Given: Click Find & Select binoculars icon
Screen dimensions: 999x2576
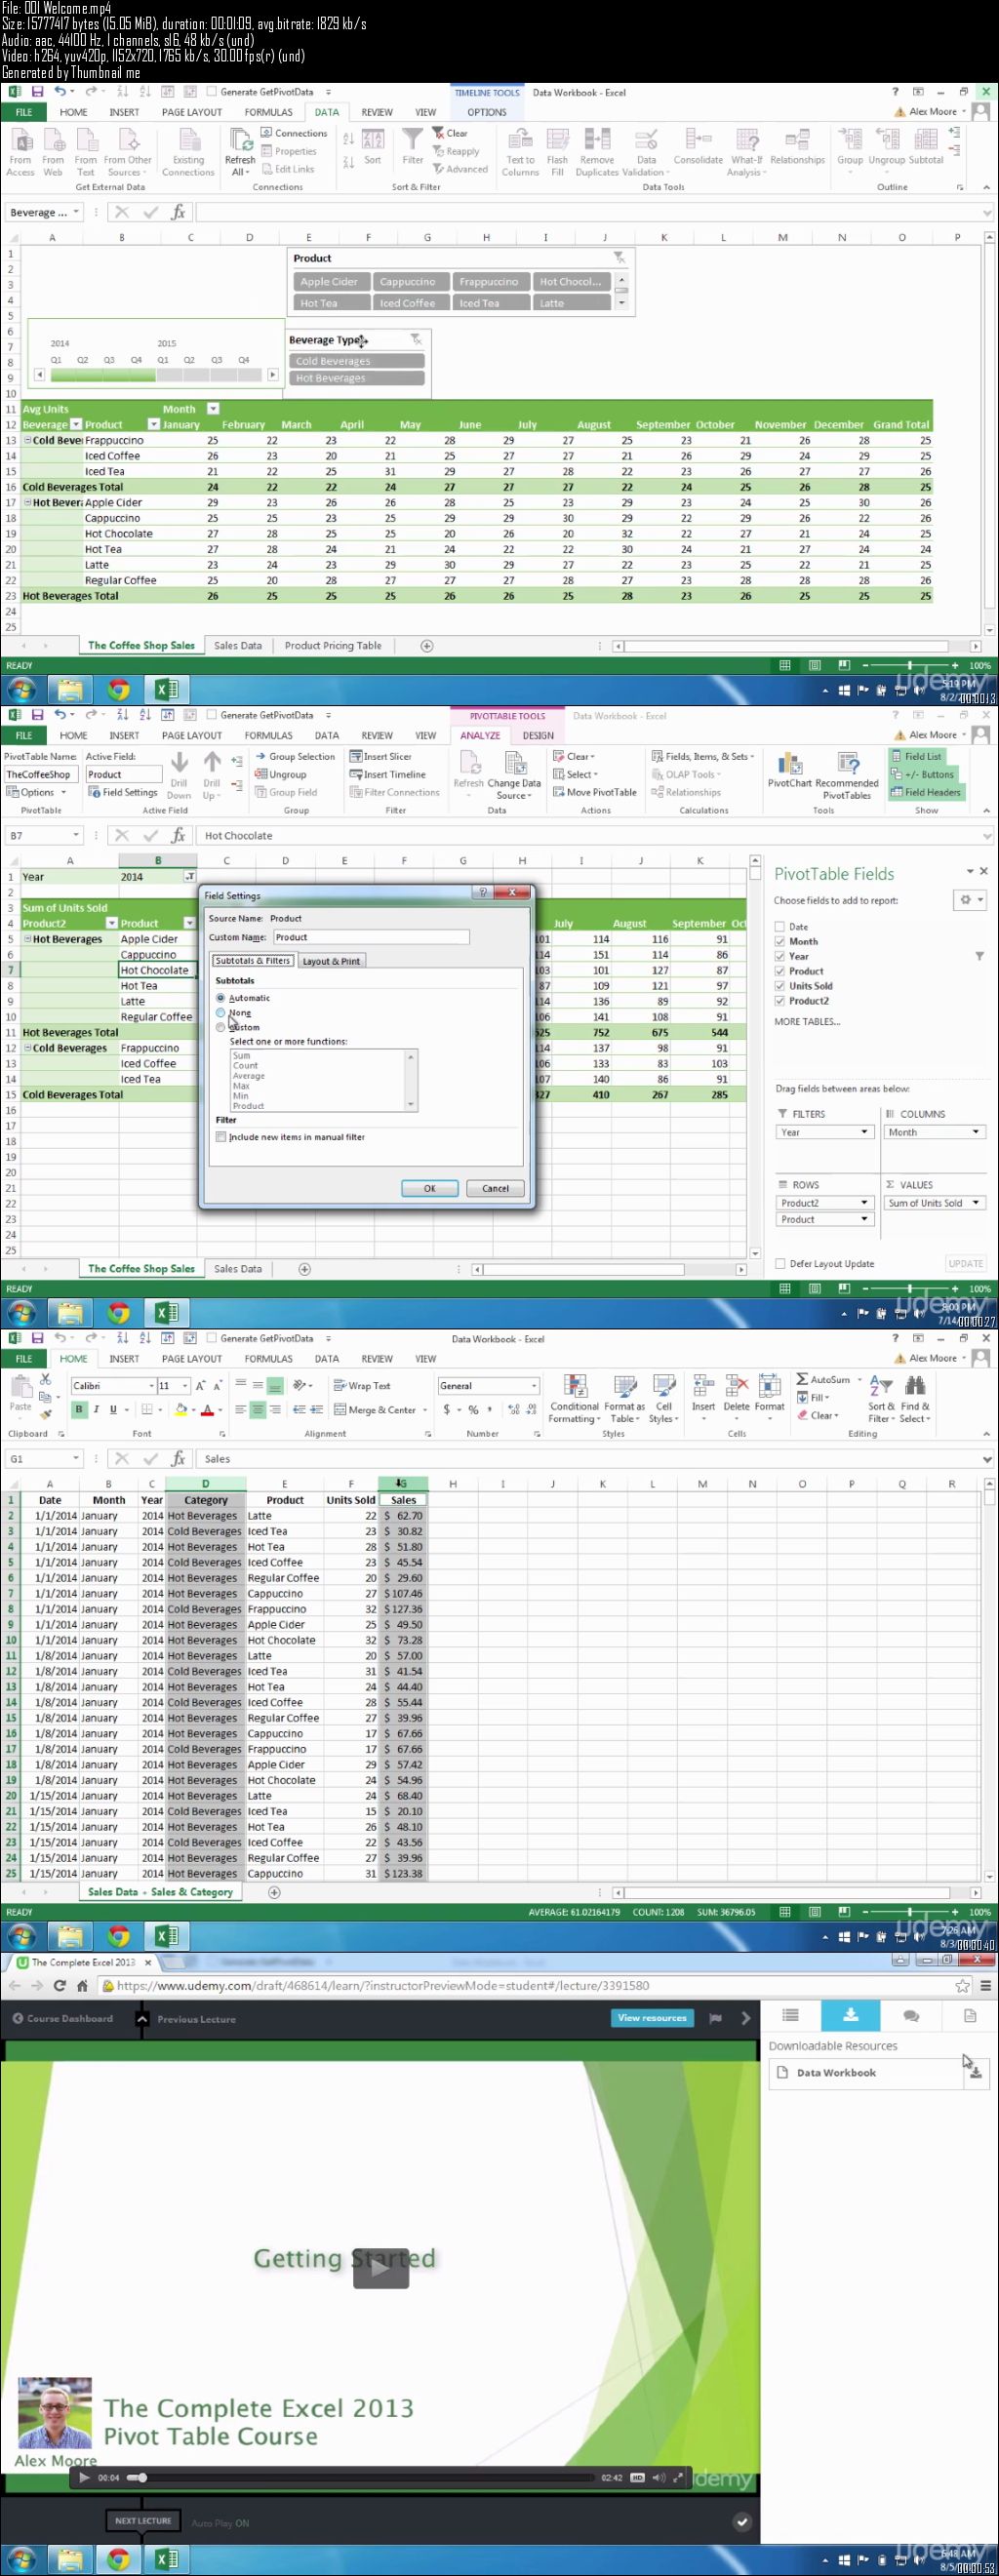Looking at the screenshot, I should click(x=915, y=1398).
